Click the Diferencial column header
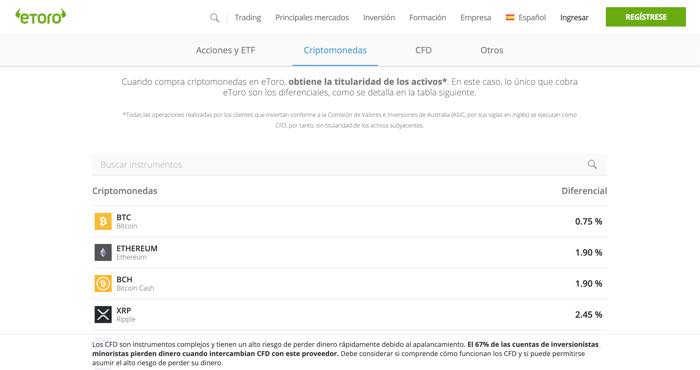Screen dimensions: 700x370 [584, 191]
